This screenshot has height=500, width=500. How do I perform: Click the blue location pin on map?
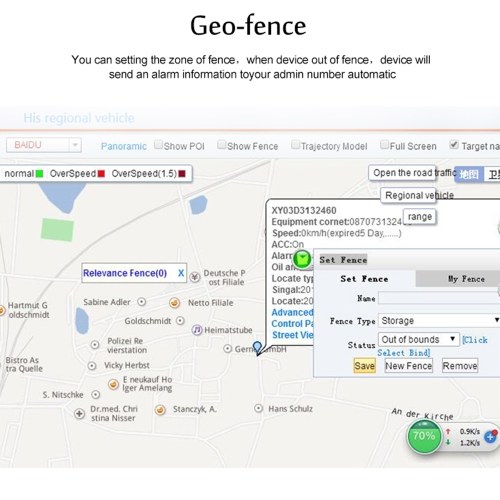tap(257, 348)
